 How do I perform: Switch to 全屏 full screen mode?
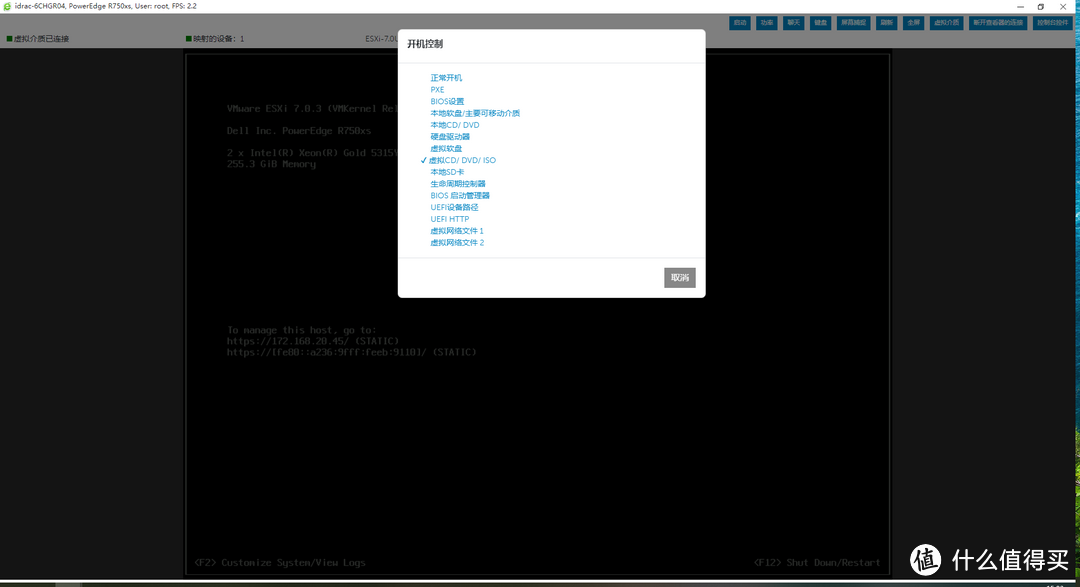913,22
